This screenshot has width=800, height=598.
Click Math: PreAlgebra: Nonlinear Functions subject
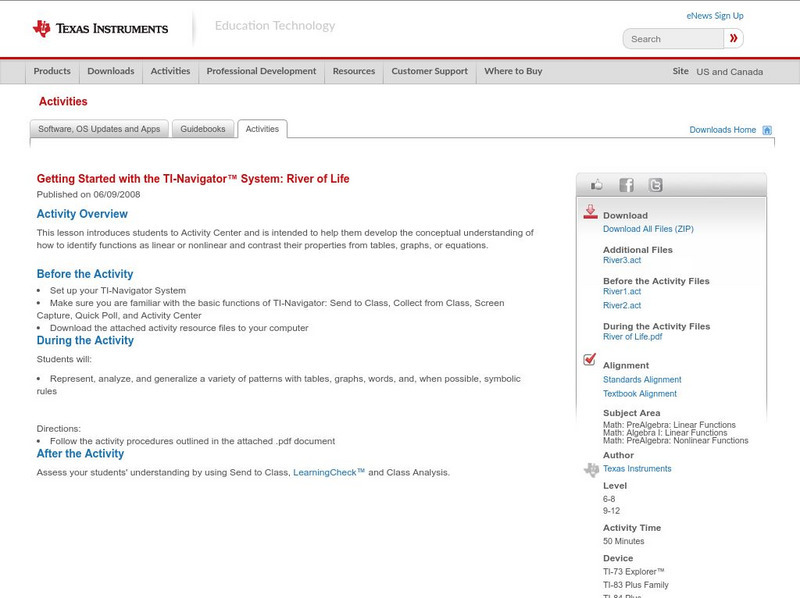[676, 441]
